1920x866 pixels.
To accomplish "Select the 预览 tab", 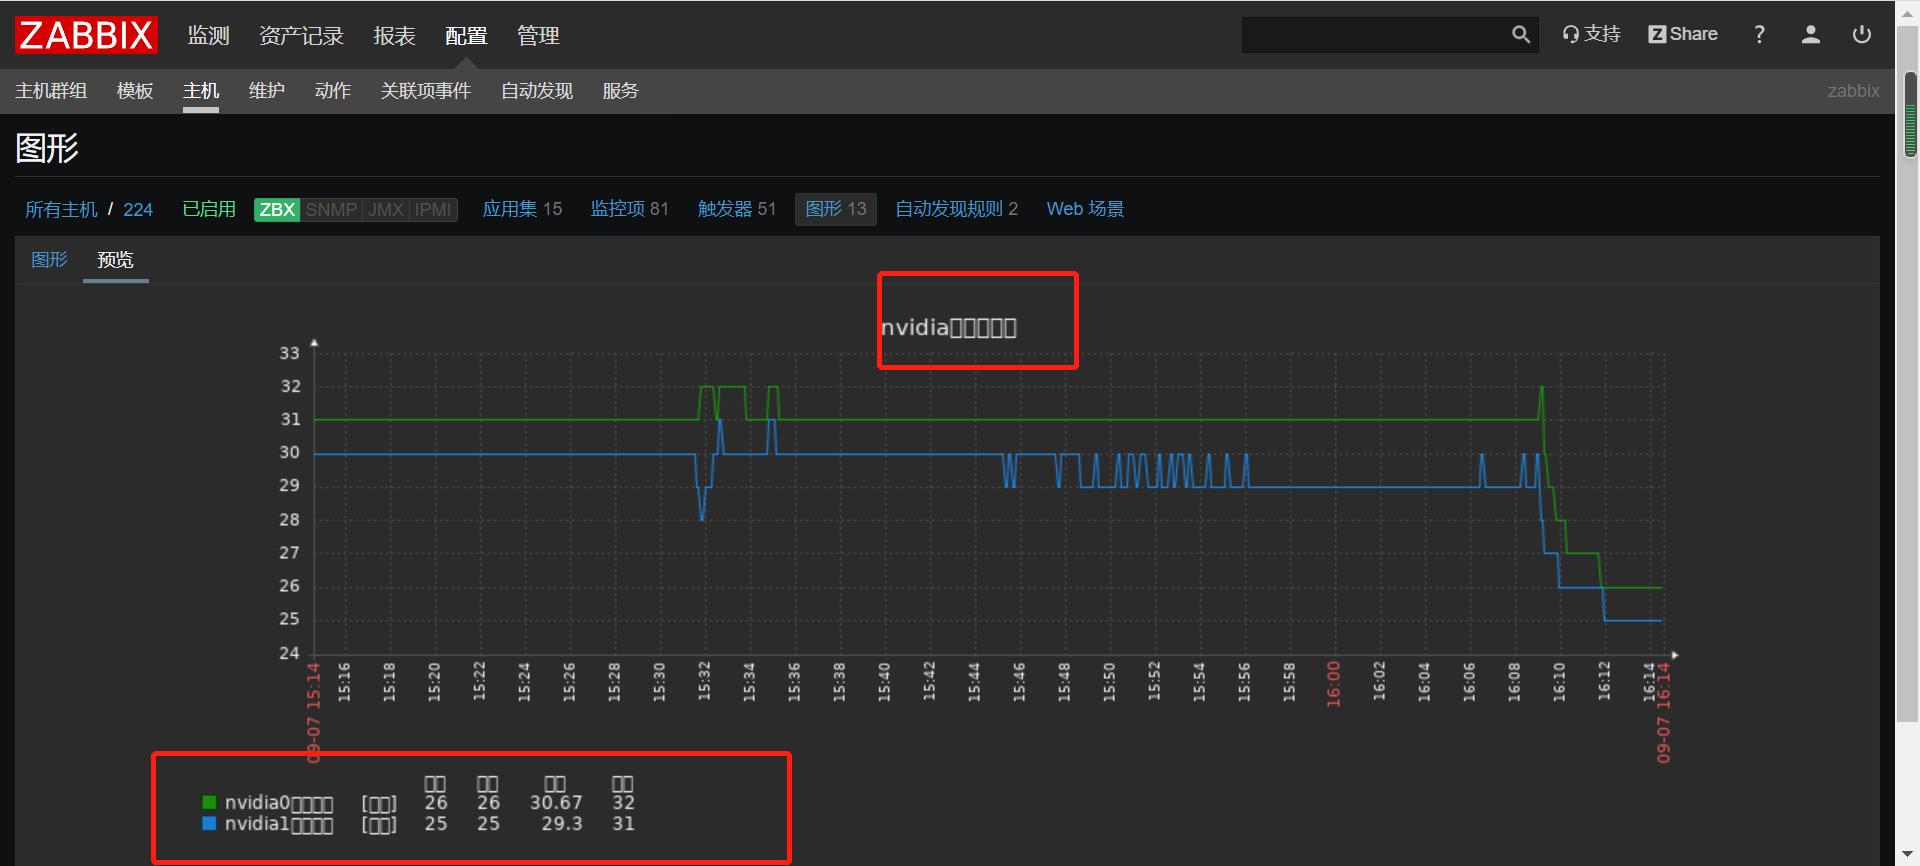I will click(115, 260).
